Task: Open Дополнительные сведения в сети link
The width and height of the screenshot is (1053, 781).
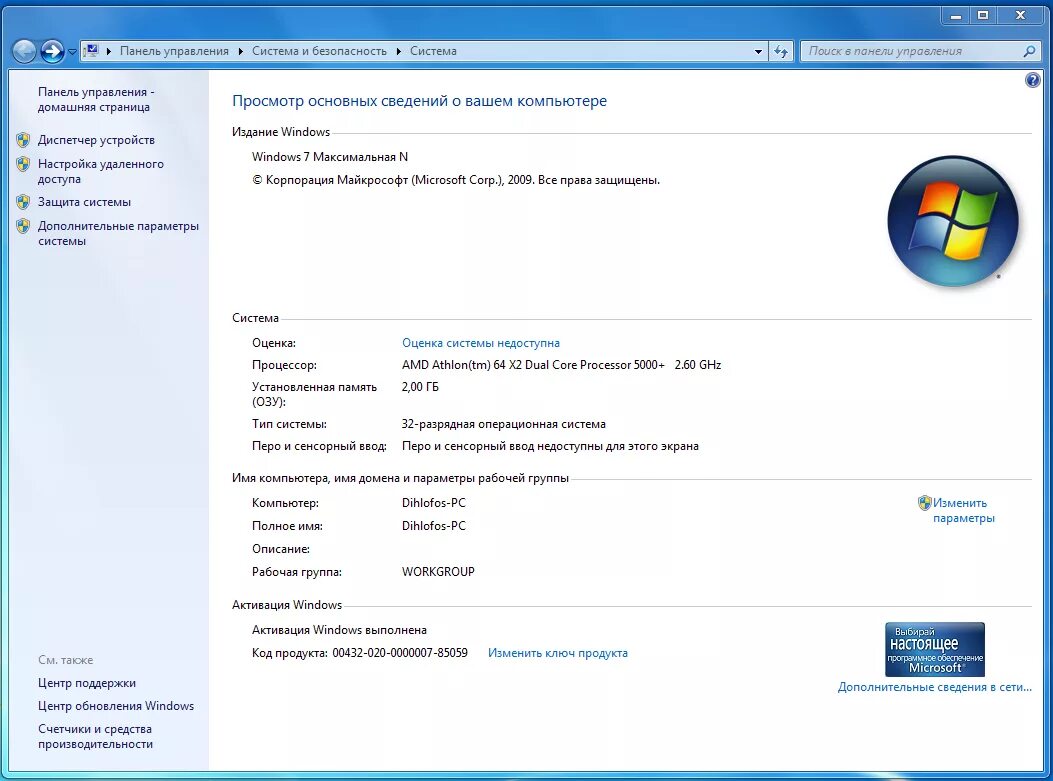Action: 934,687
